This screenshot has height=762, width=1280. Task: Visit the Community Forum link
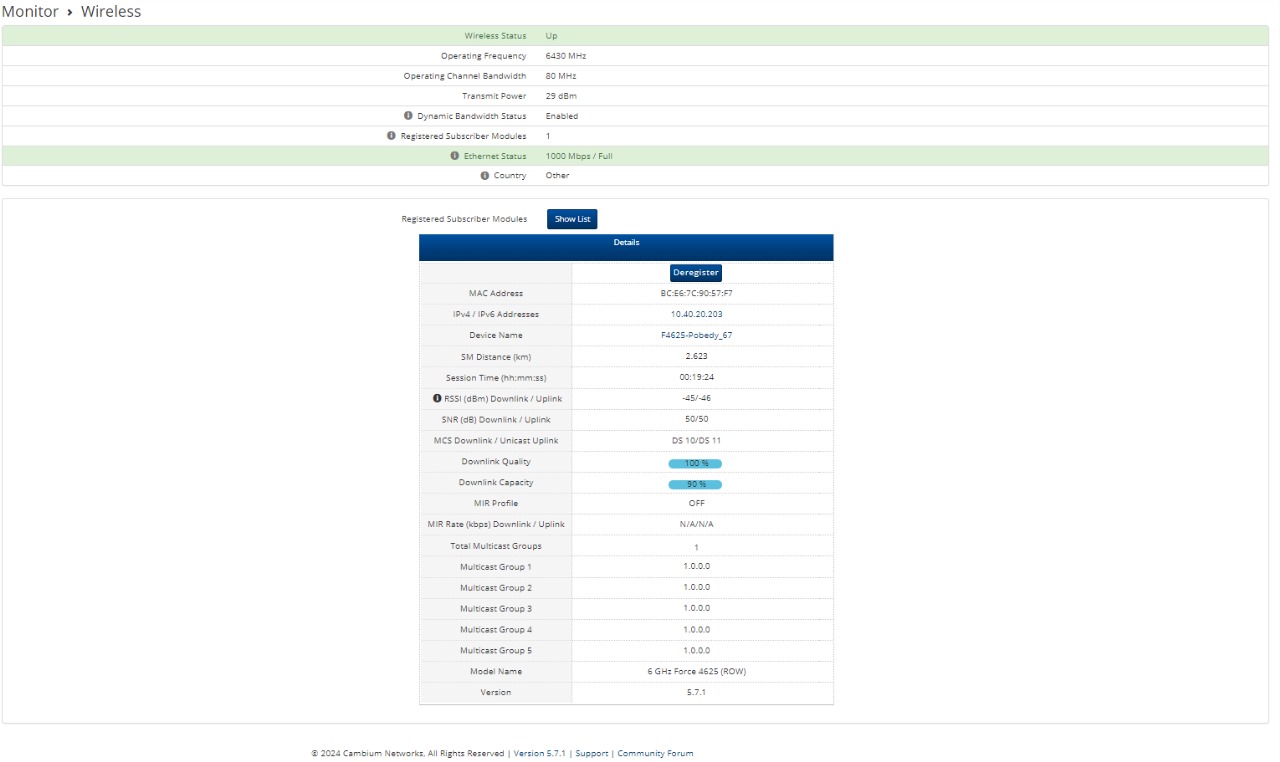pos(655,753)
